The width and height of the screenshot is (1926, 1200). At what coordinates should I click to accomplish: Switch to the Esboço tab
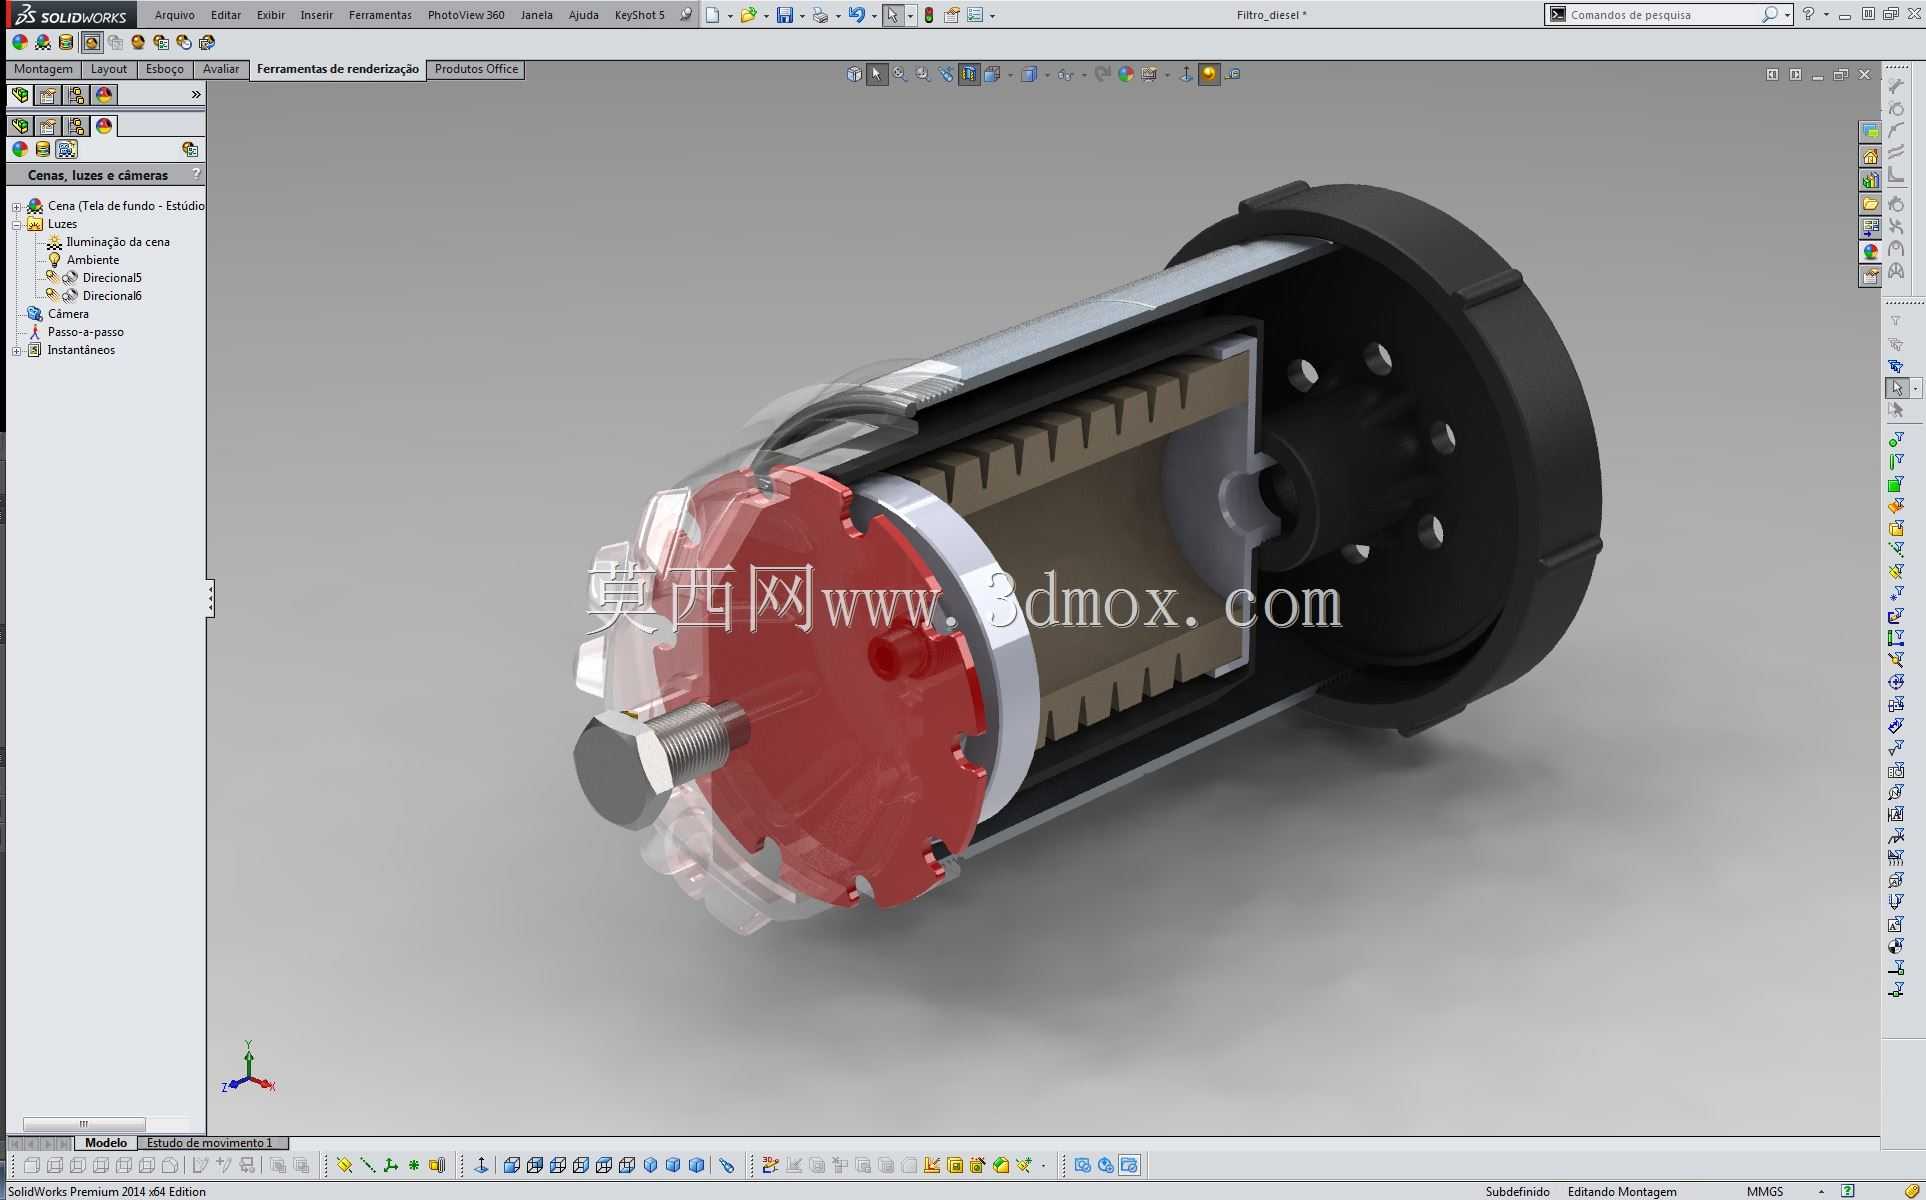tap(164, 69)
